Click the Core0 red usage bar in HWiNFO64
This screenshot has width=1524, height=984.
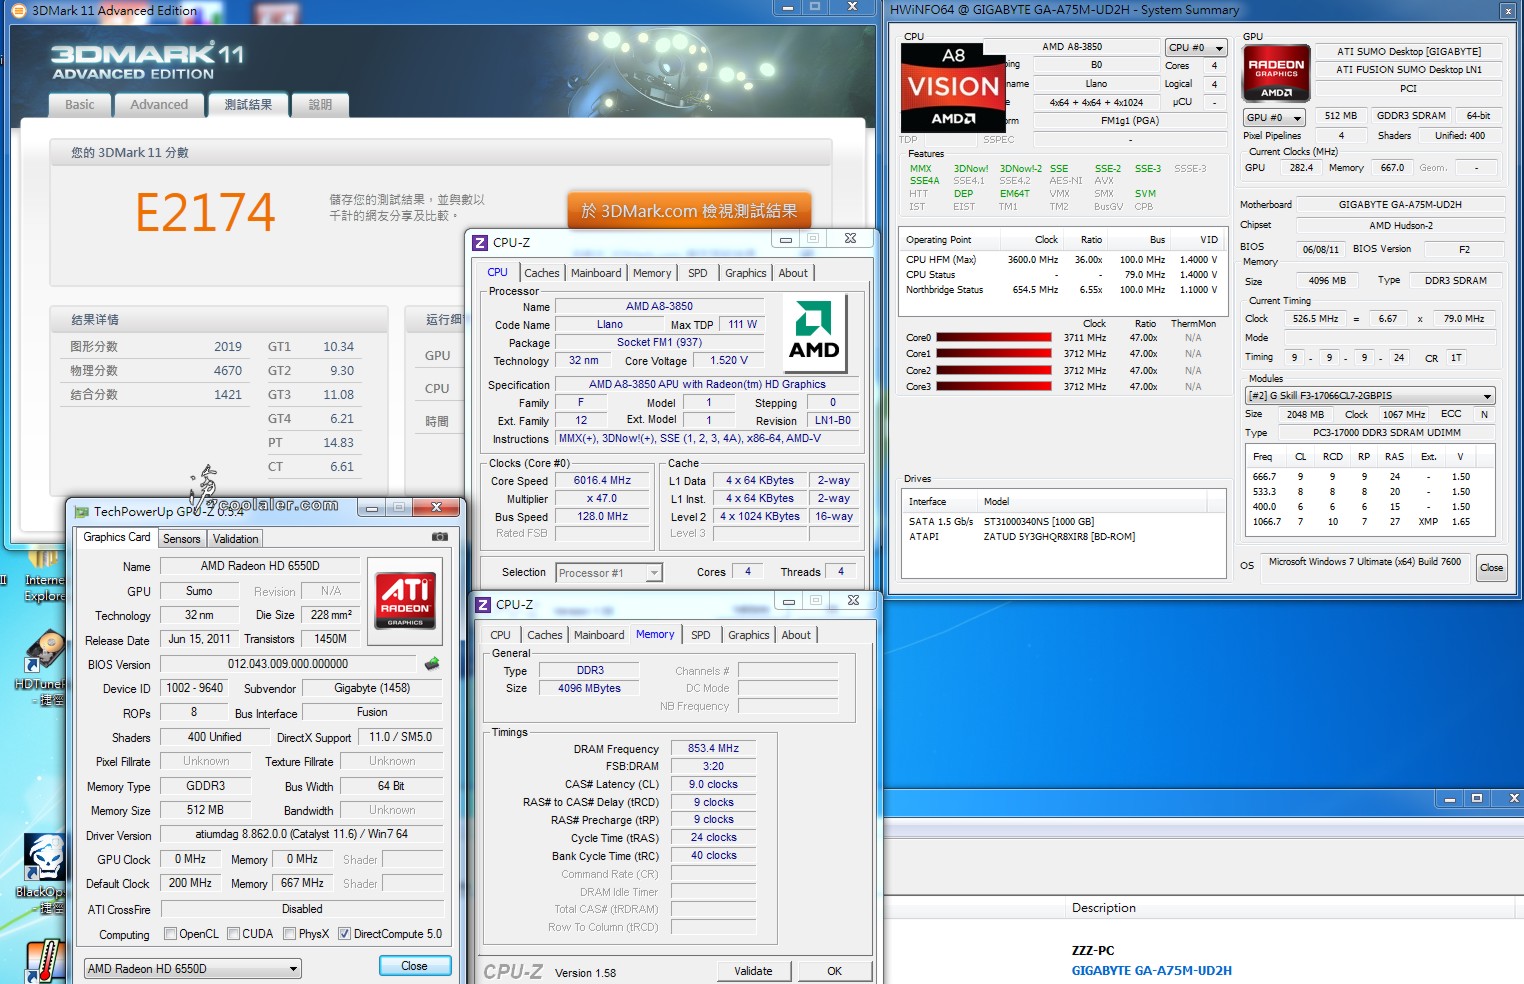(993, 338)
